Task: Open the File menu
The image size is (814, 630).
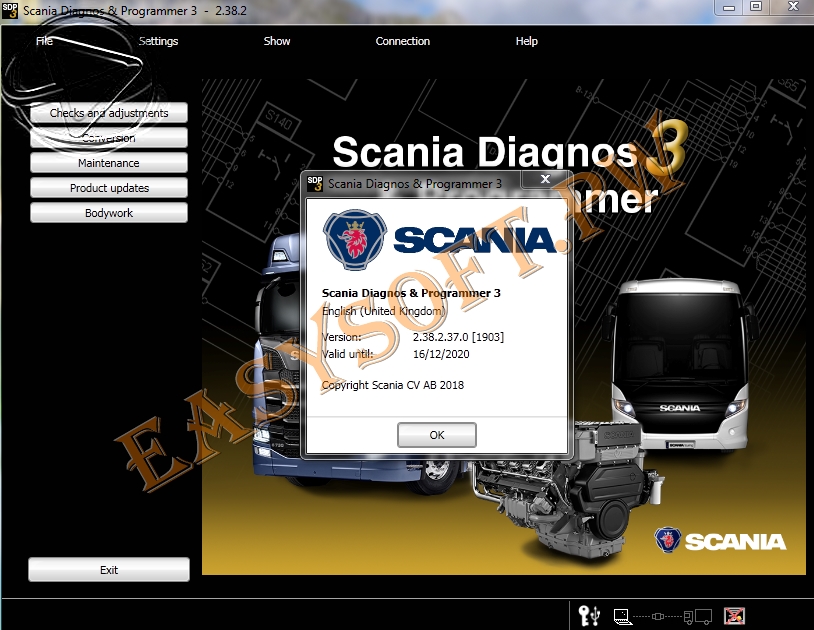Action: (44, 41)
